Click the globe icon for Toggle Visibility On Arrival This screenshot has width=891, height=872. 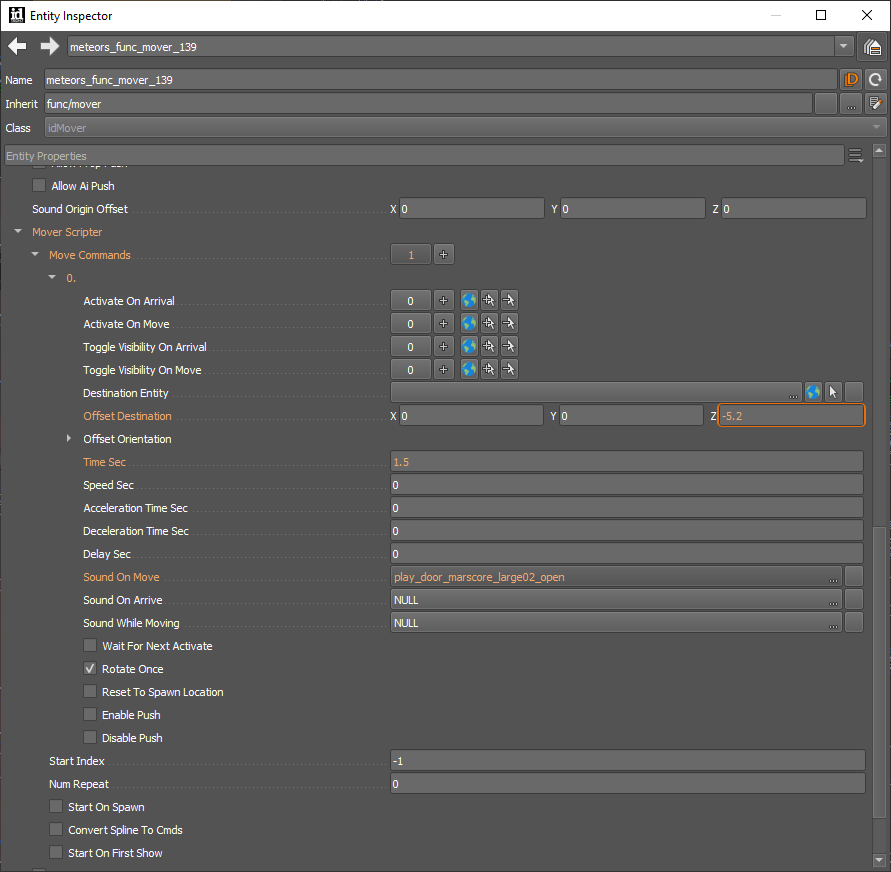[x=469, y=347]
